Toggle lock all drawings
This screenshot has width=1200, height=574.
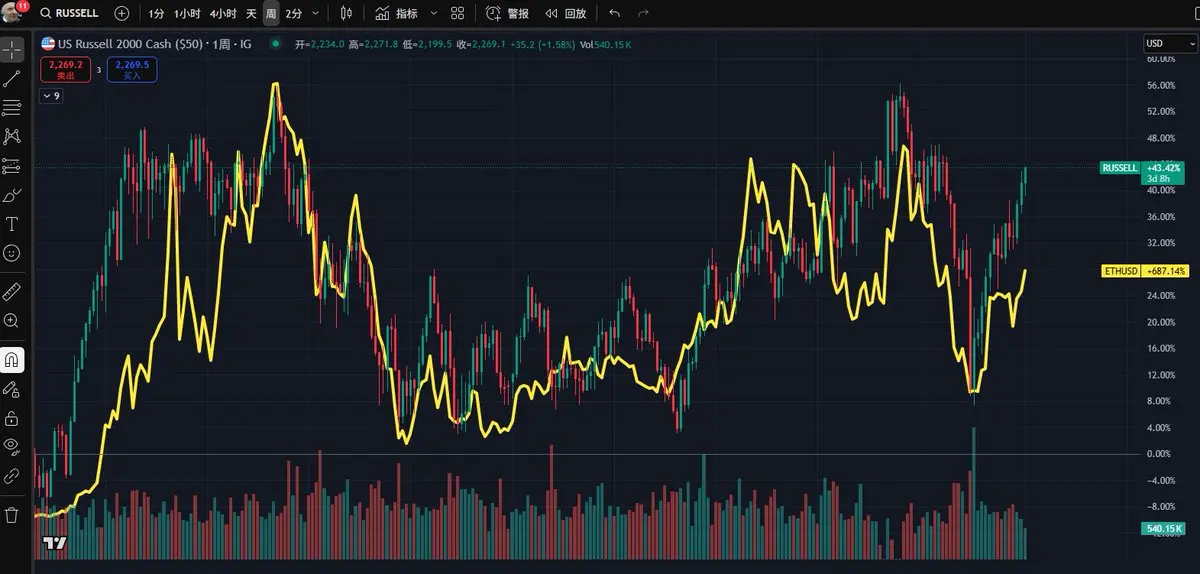coord(12,417)
